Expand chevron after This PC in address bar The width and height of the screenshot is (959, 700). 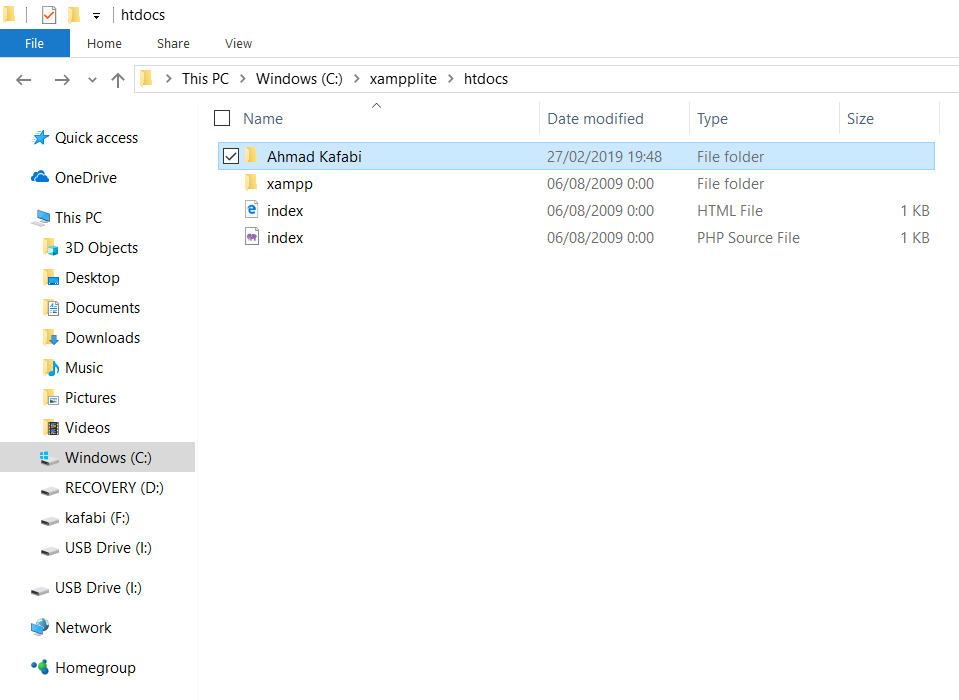click(243, 78)
